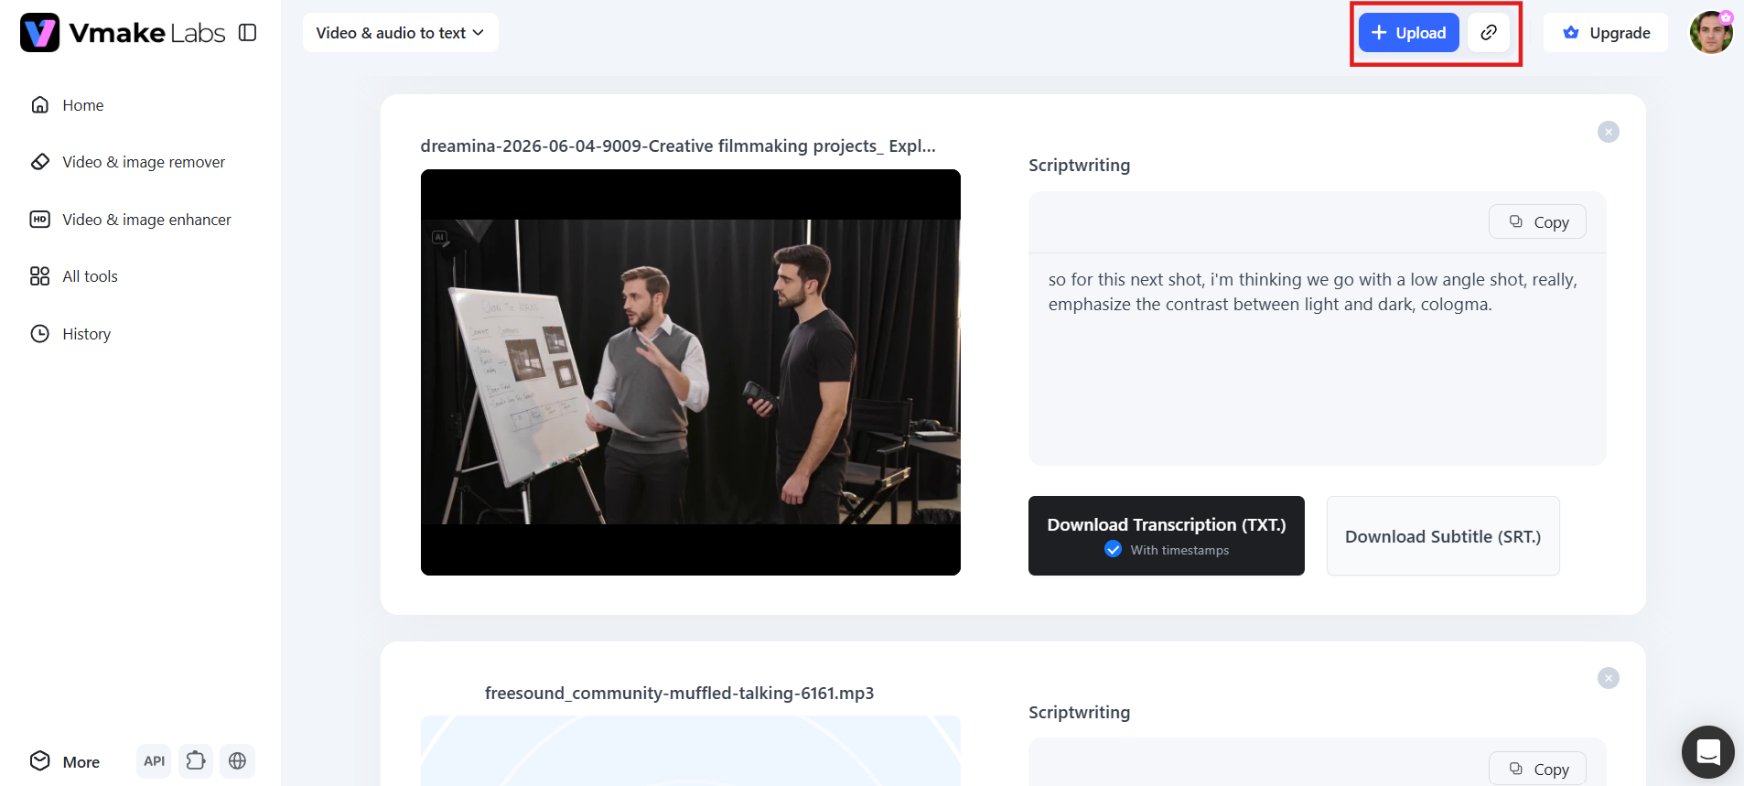Open Video & image enhancer
Screen dimensions: 1744x786
coord(131,220)
